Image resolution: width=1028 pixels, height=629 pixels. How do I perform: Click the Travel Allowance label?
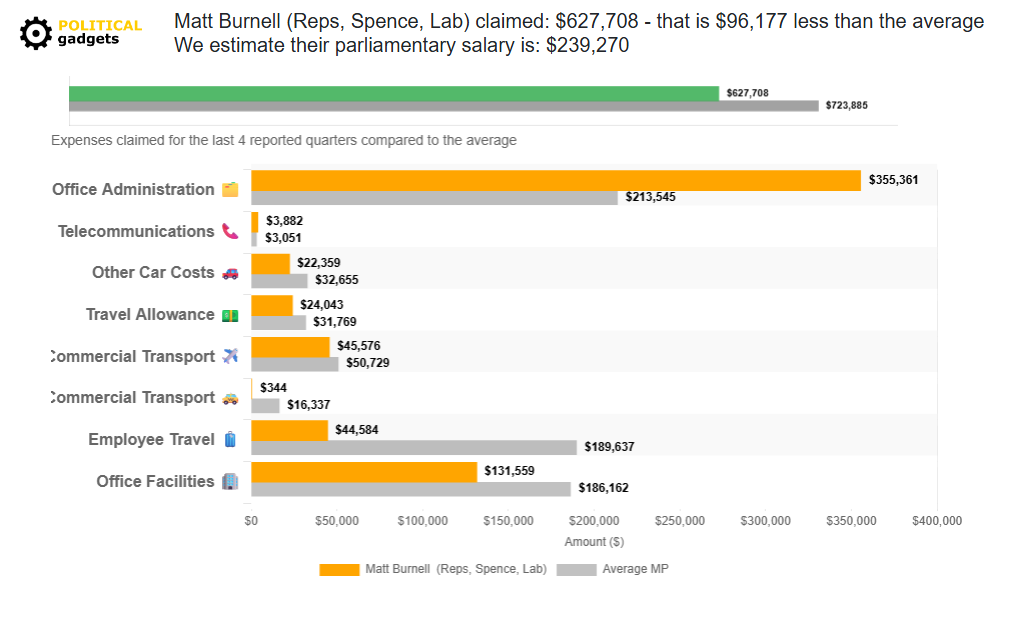point(150,315)
